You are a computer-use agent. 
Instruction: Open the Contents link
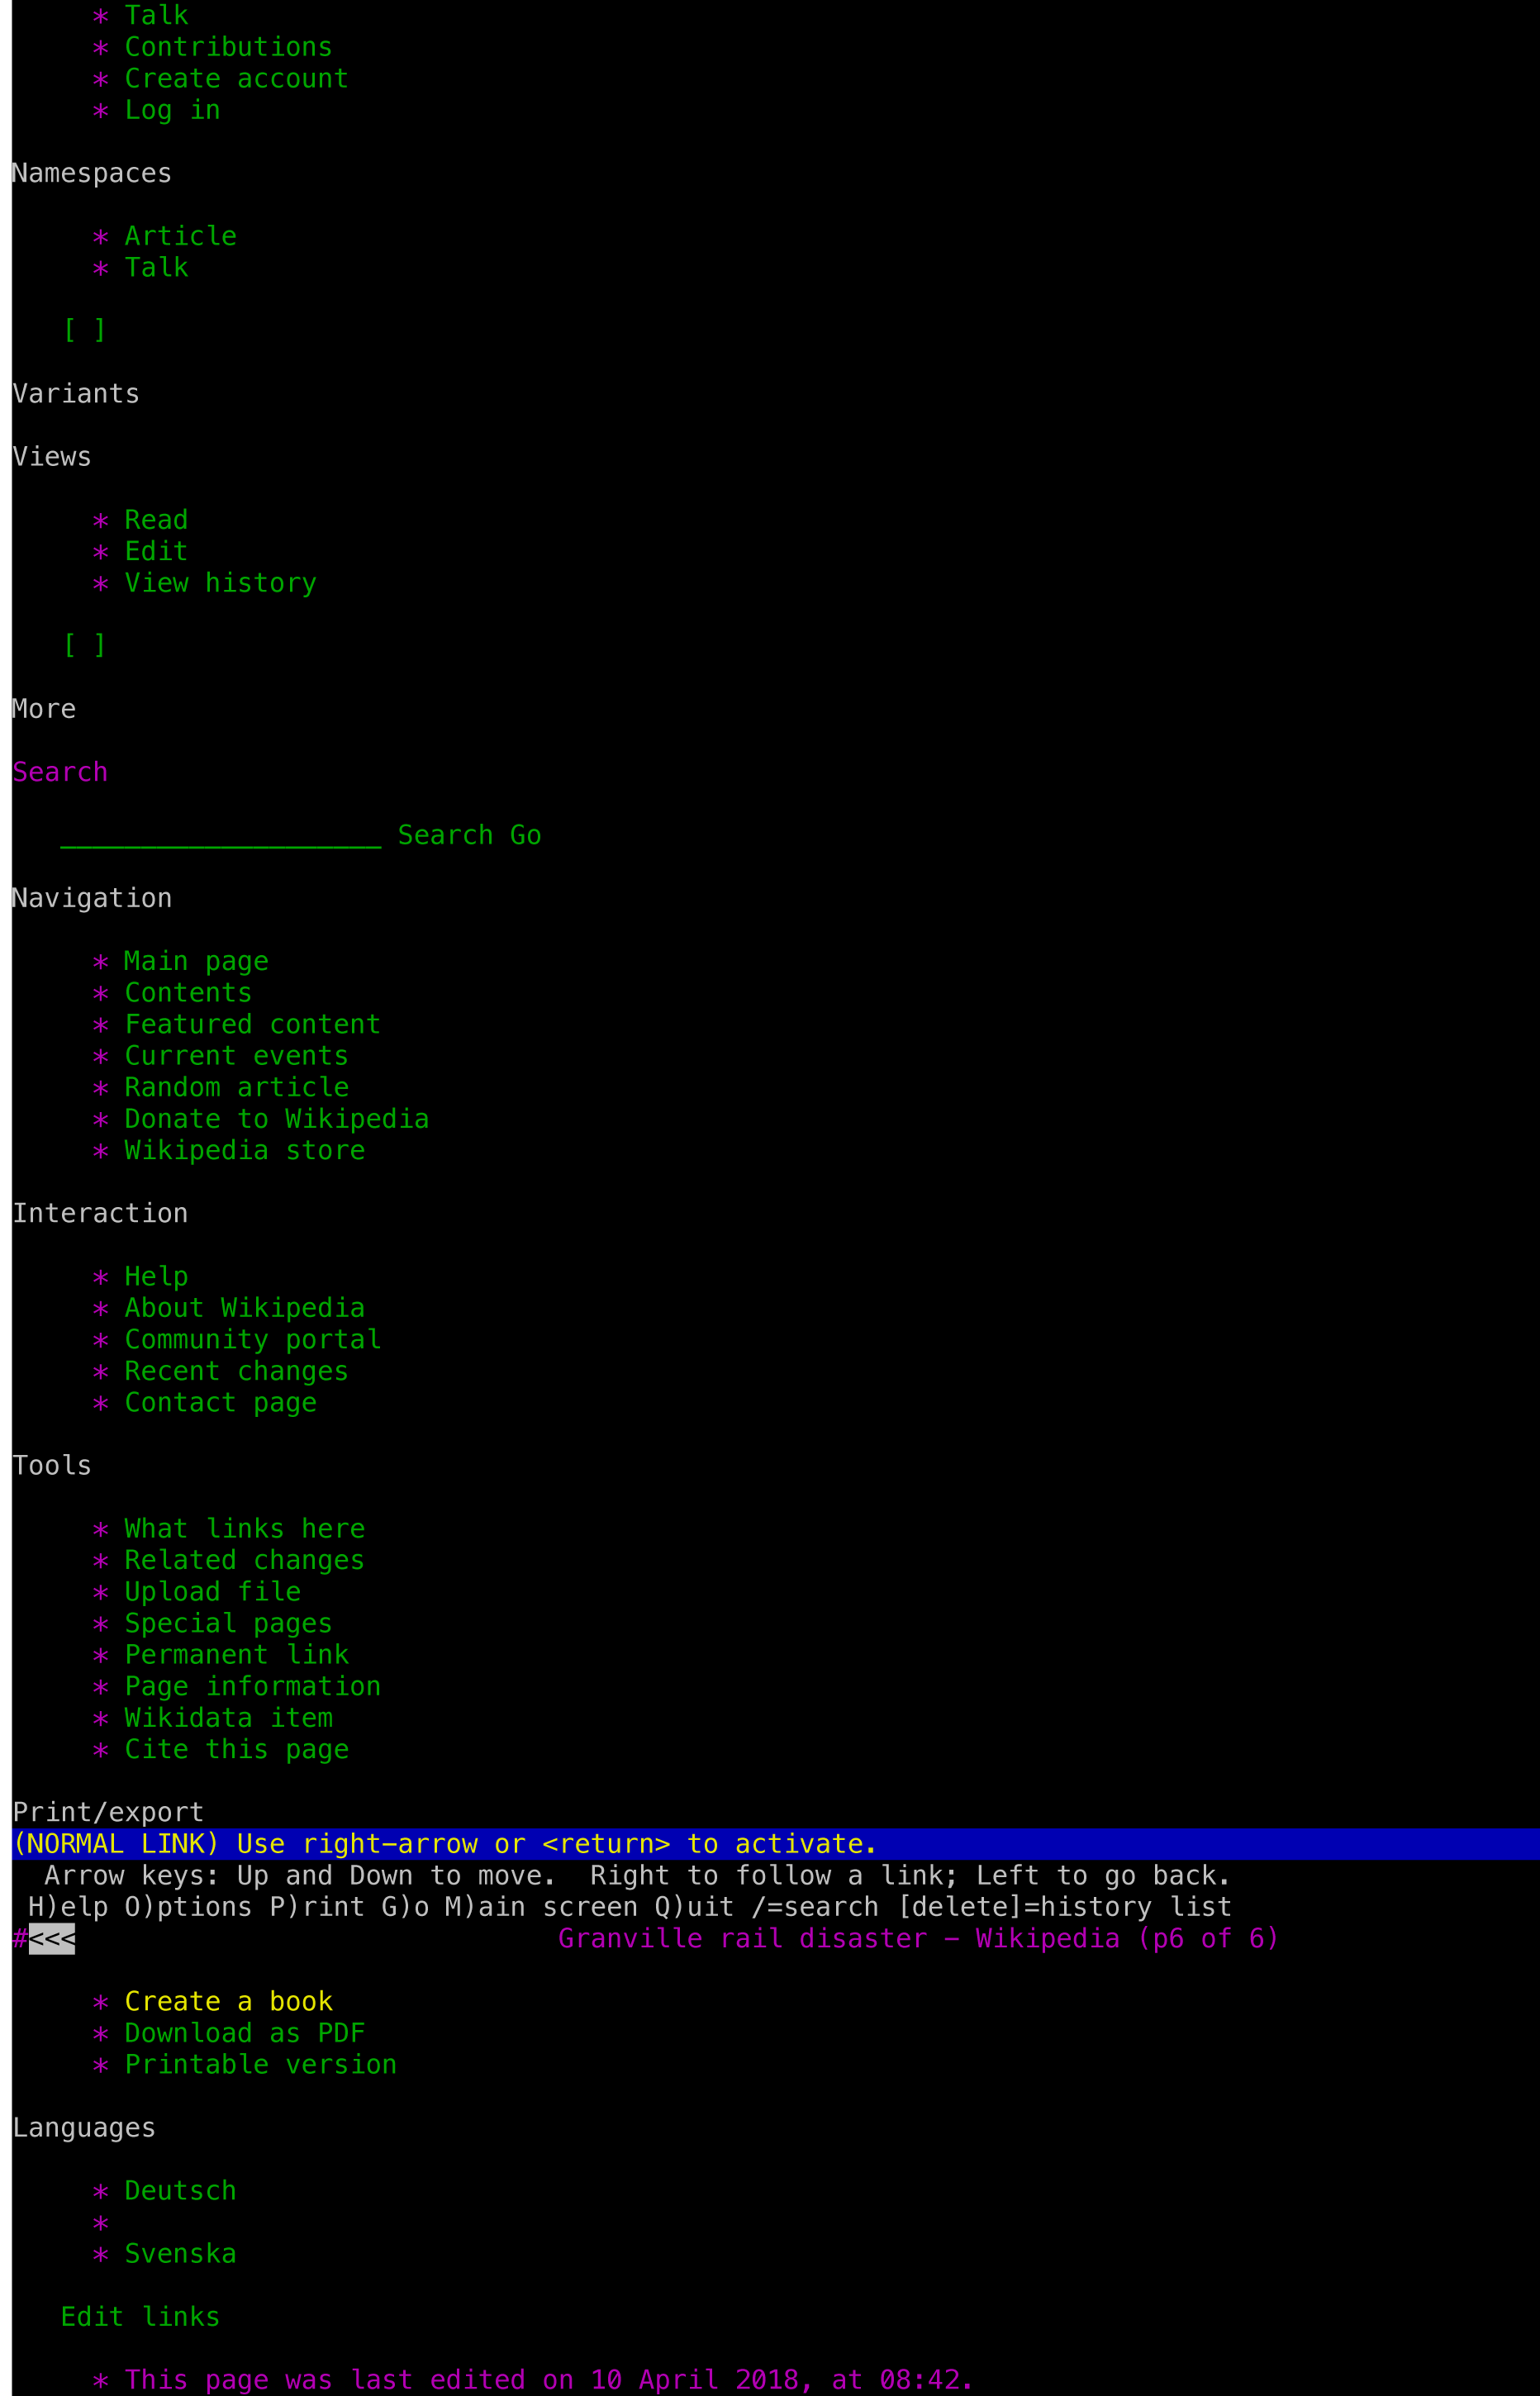188,993
